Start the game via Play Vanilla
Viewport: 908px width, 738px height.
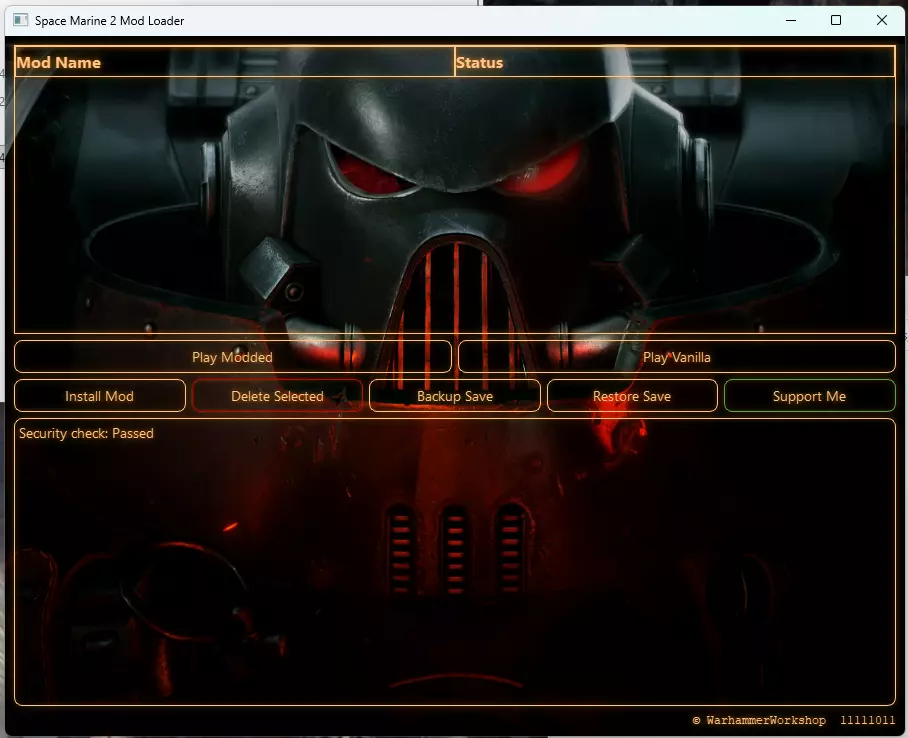click(676, 357)
